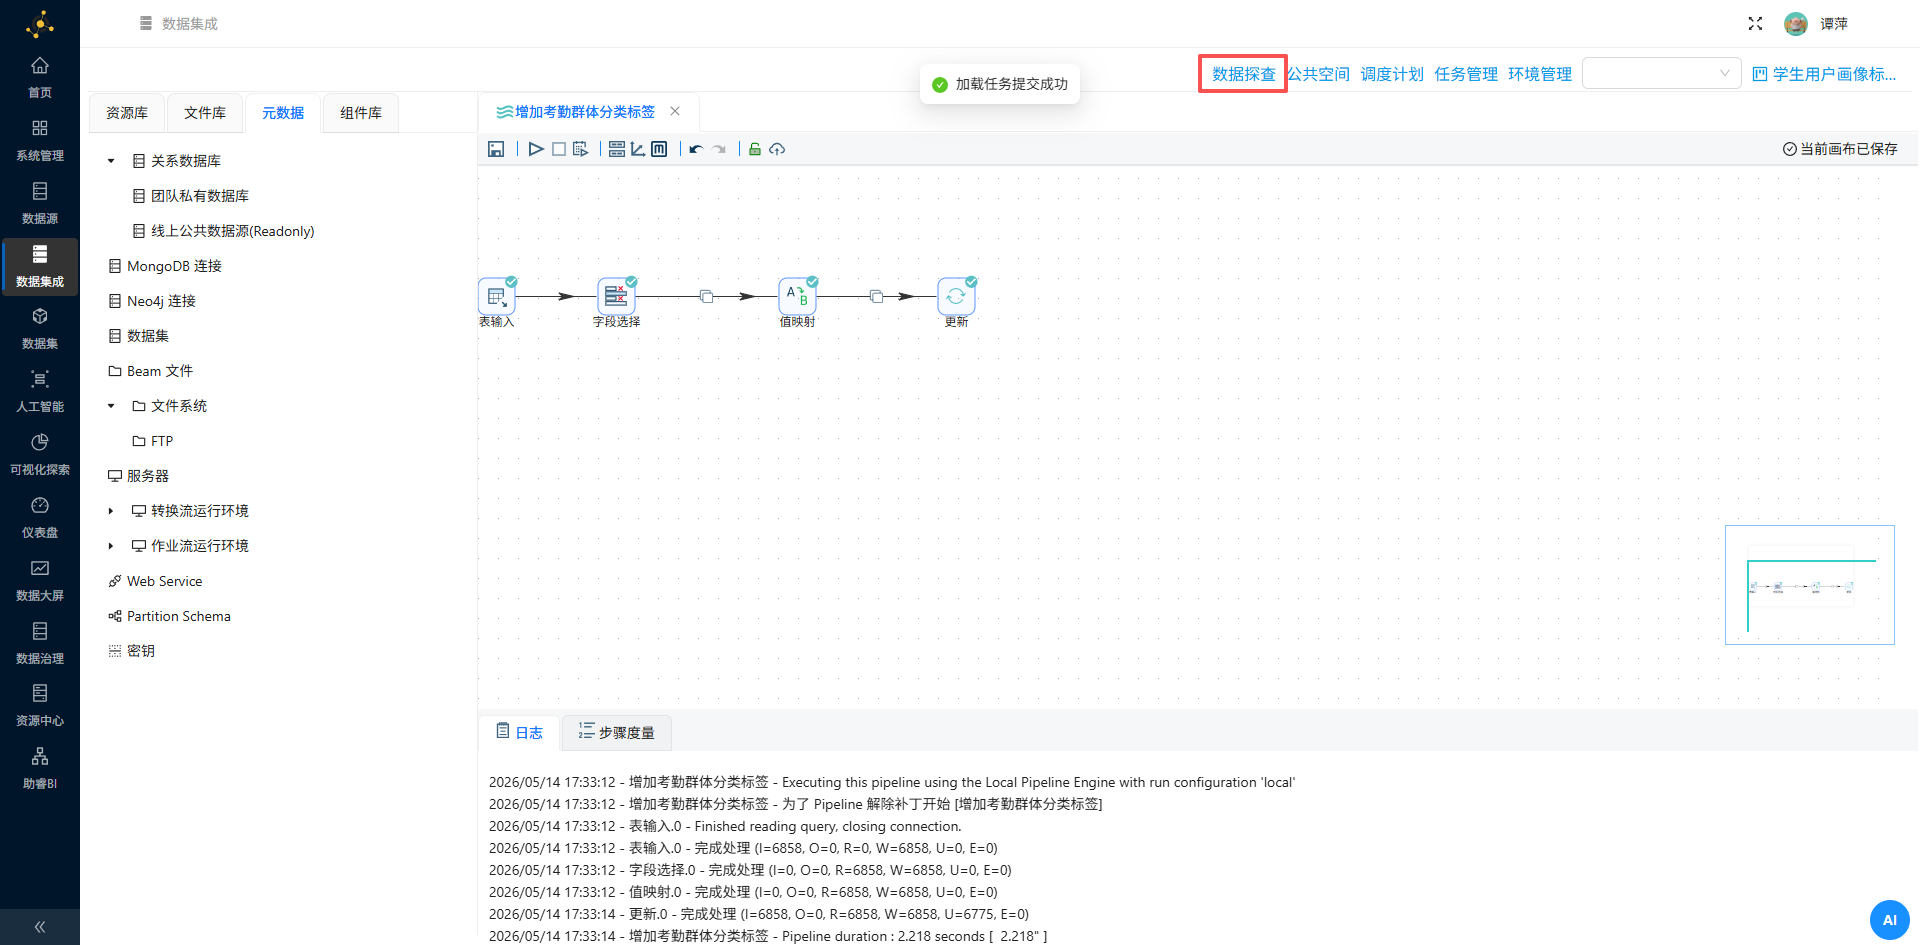This screenshot has width=1920, height=945.
Task: Select the 表输入 node on the canvas
Action: [x=497, y=296]
